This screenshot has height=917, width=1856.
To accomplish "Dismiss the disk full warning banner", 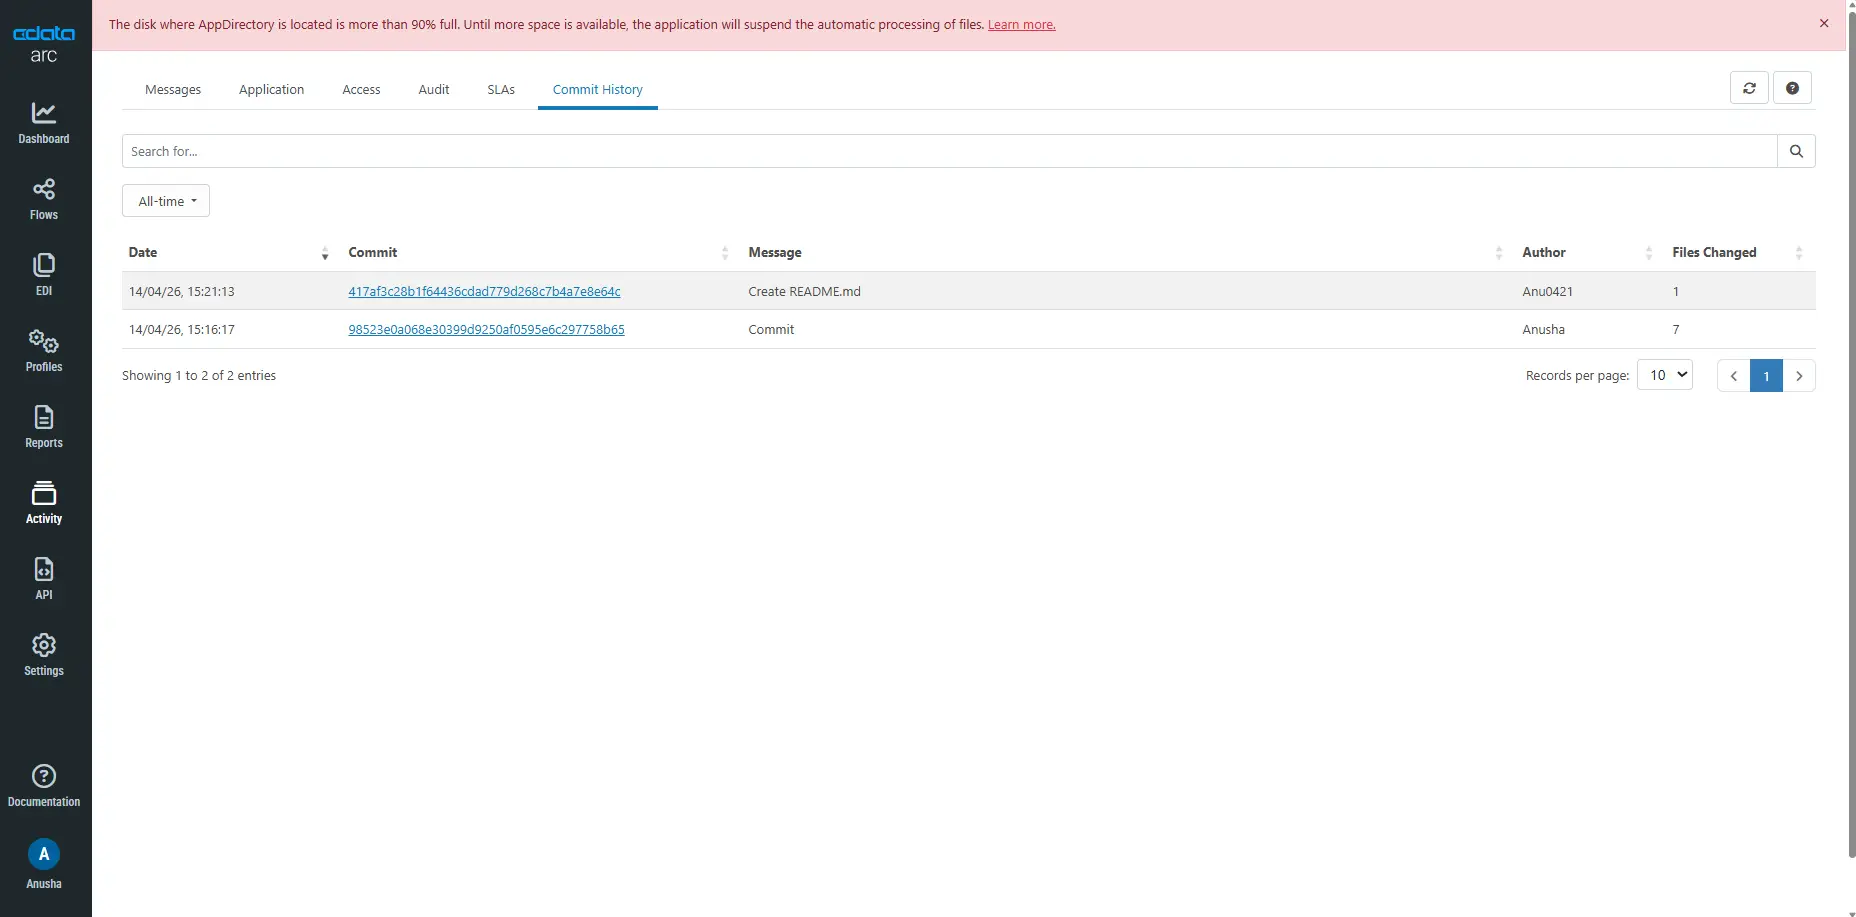I will [1824, 23].
